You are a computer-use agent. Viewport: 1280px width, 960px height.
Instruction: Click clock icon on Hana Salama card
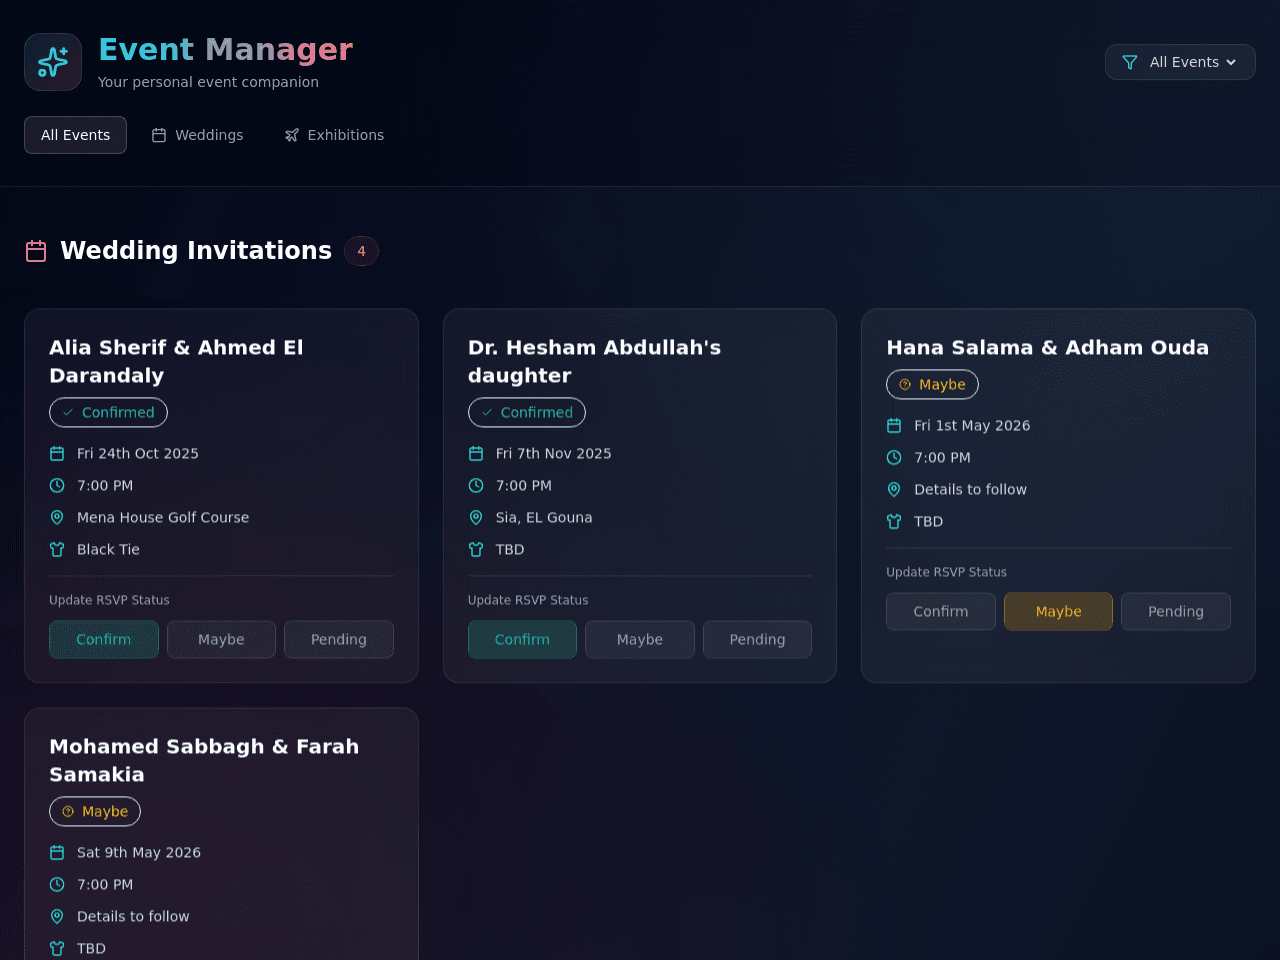point(894,457)
